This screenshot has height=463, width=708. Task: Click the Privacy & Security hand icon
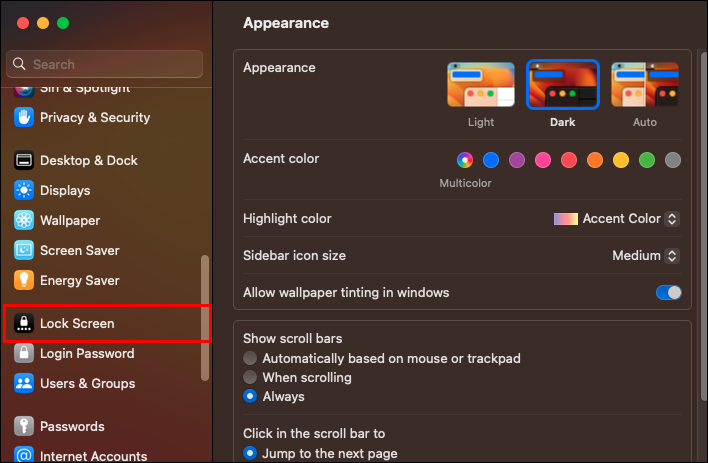point(24,117)
